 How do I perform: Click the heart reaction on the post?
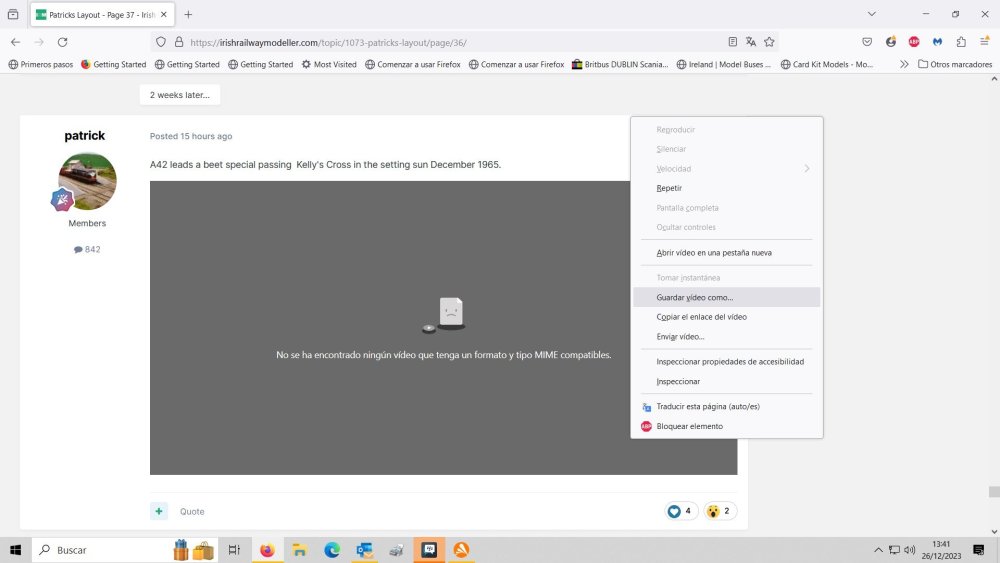coord(675,511)
